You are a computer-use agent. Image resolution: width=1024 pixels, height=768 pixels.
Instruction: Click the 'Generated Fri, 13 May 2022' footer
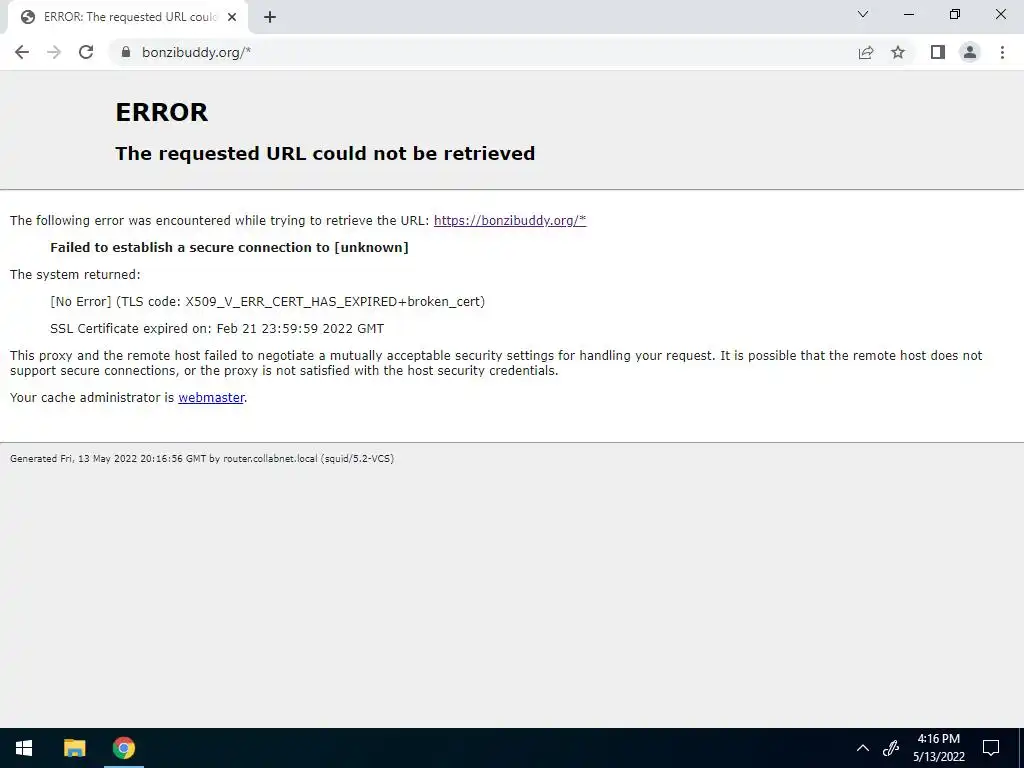tap(202, 458)
